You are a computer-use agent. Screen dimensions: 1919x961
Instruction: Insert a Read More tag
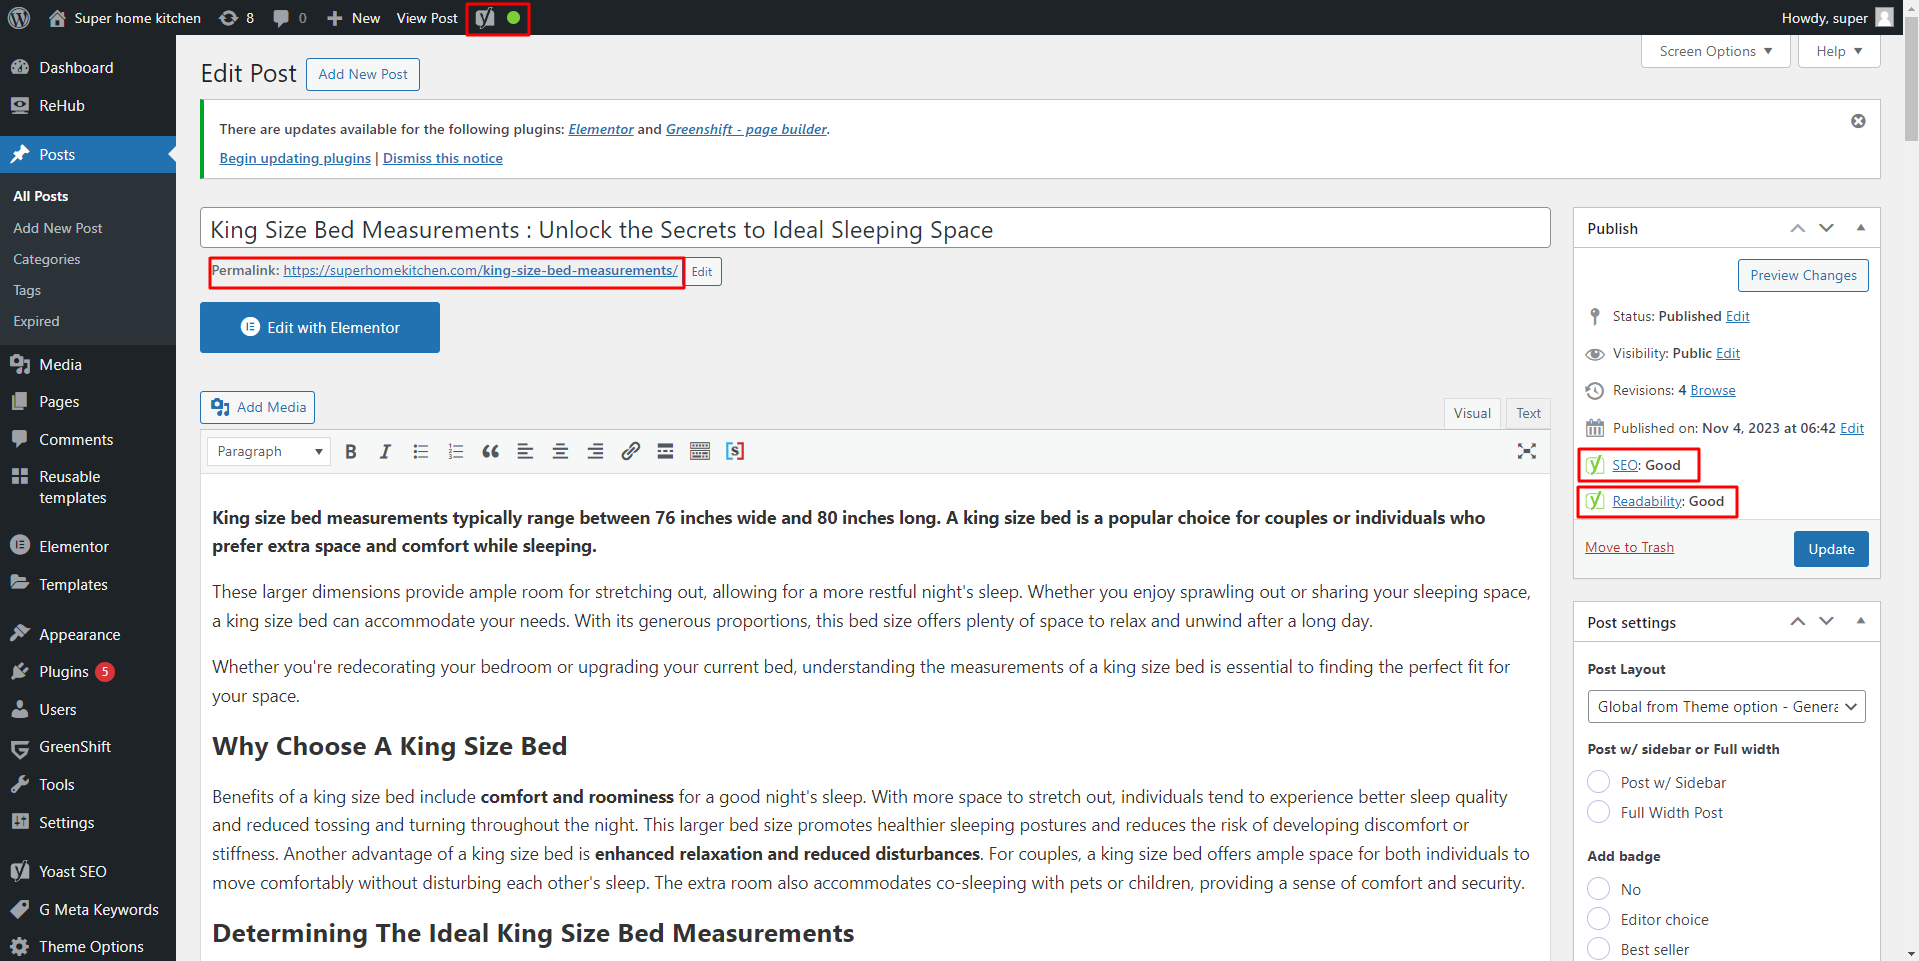pos(664,451)
